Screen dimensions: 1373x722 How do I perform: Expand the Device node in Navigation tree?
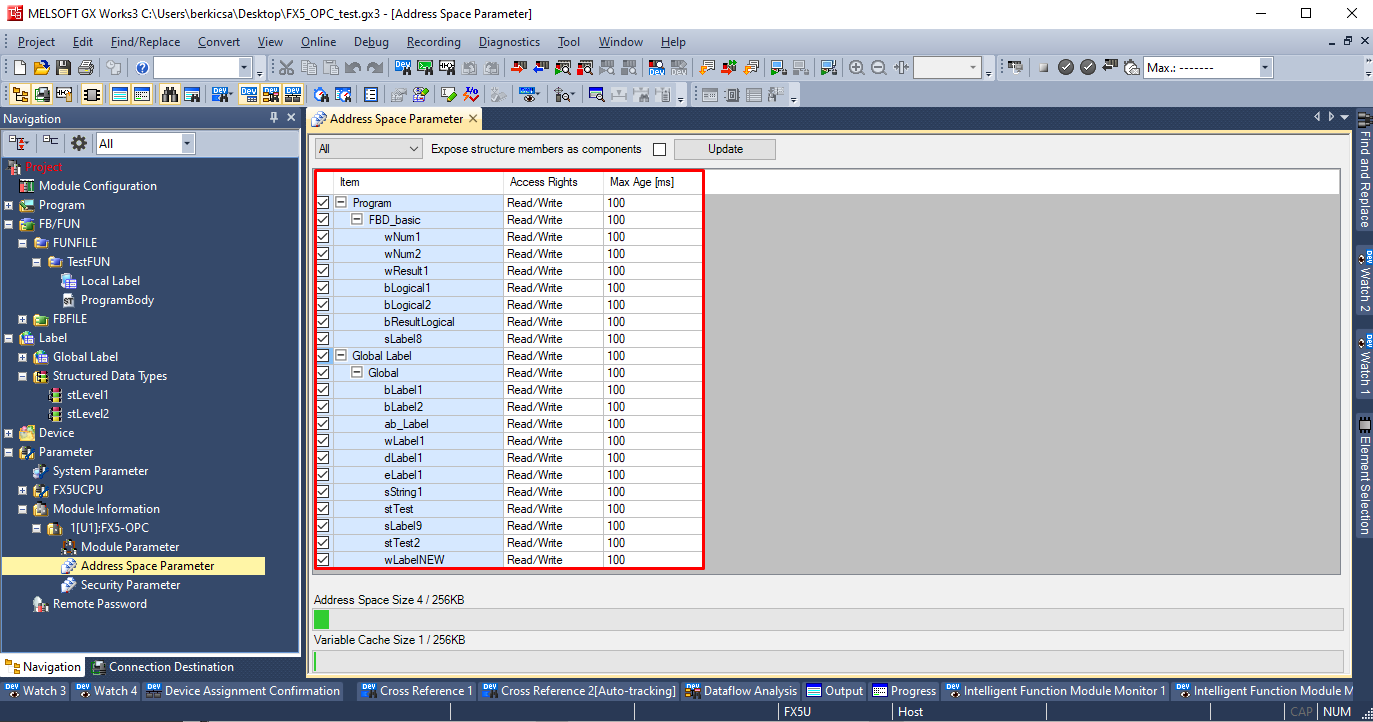9,433
